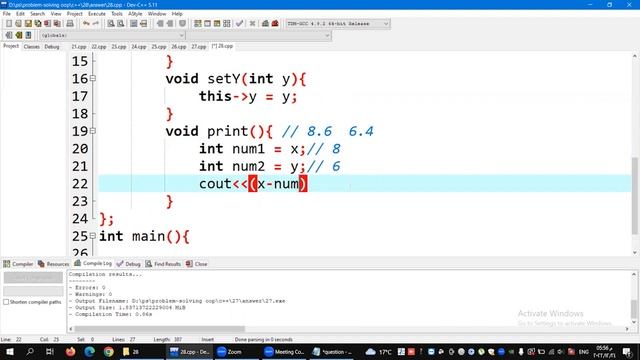Open the Tools menu
Screen dimensions: 640x360
click(x=117, y=13)
